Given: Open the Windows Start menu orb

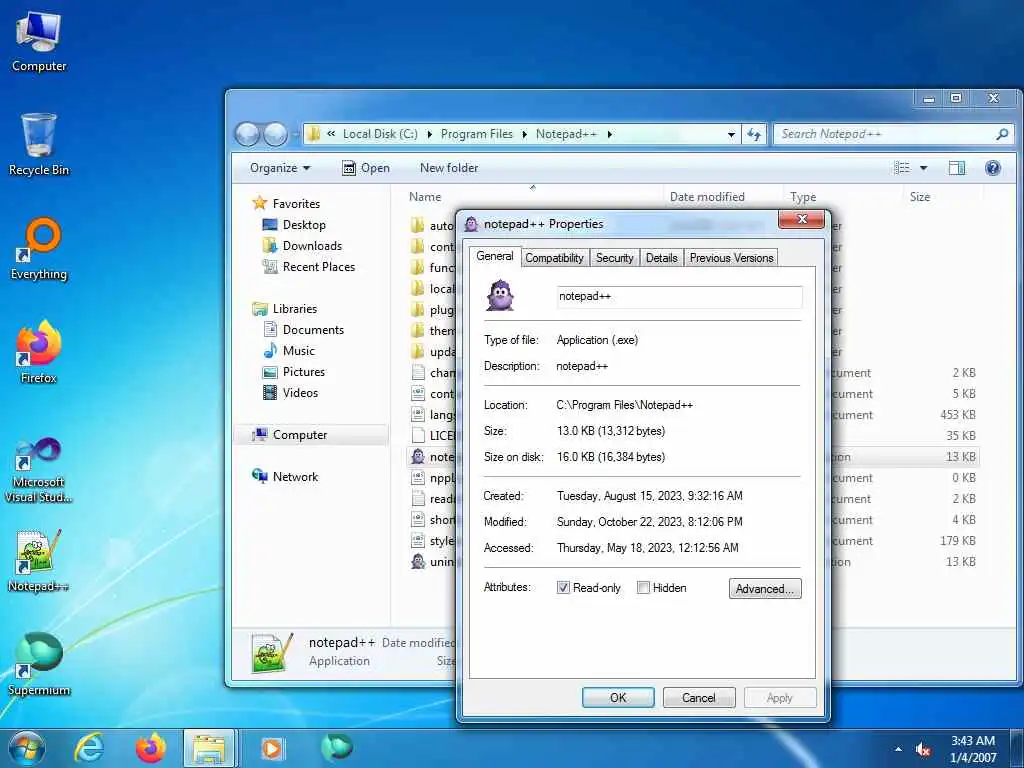Looking at the screenshot, I should tap(26, 748).
